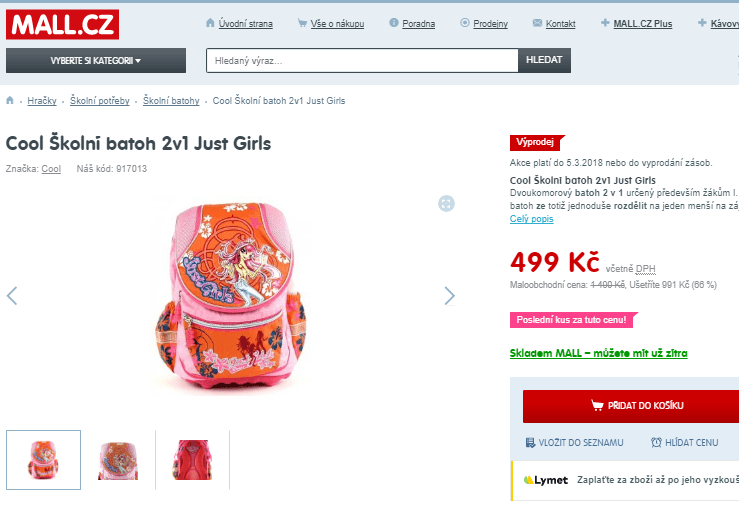This screenshot has width=739, height=519.
Task: Show previous product image arrow
Action: tap(12, 296)
